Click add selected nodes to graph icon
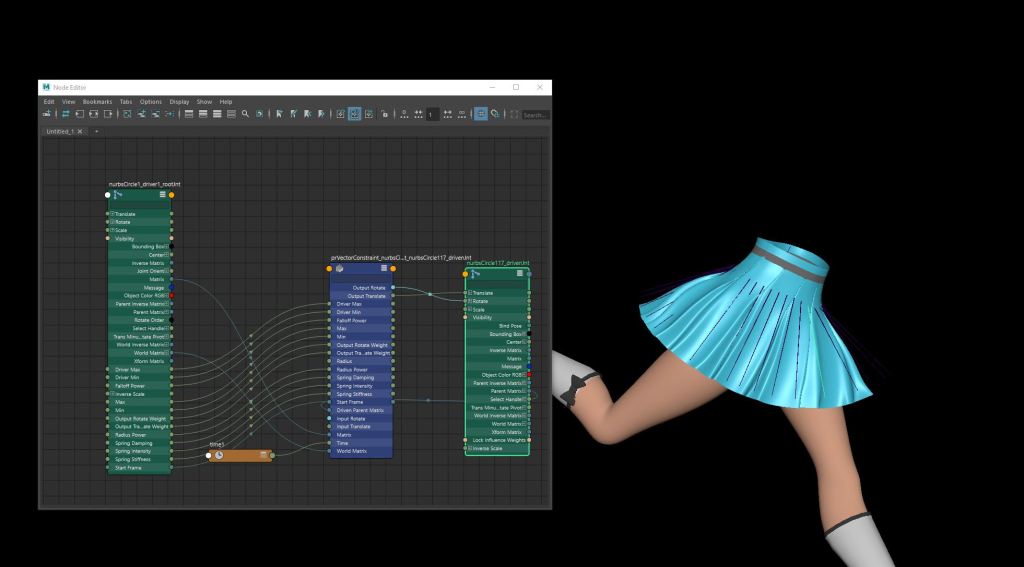 [x=141, y=114]
